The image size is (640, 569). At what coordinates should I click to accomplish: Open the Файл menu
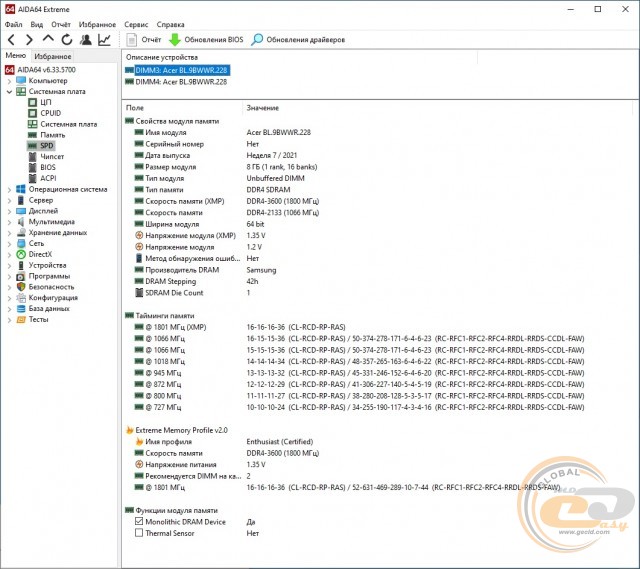pos(13,24)
